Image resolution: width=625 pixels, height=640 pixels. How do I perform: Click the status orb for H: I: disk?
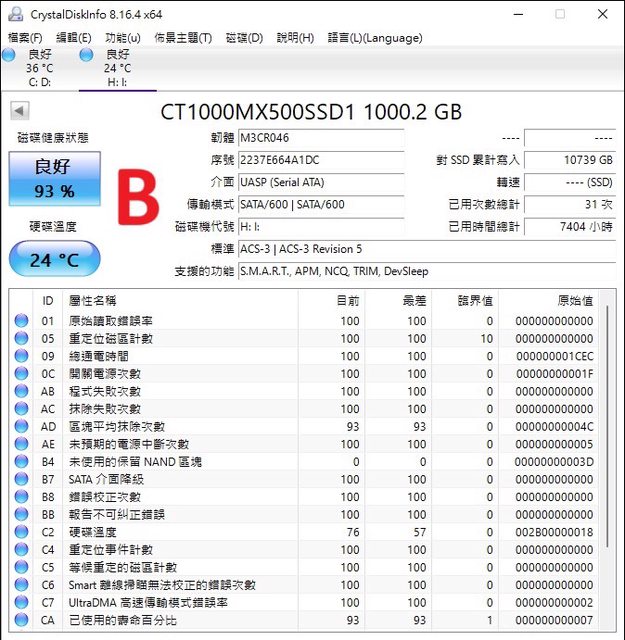point(86,55)
